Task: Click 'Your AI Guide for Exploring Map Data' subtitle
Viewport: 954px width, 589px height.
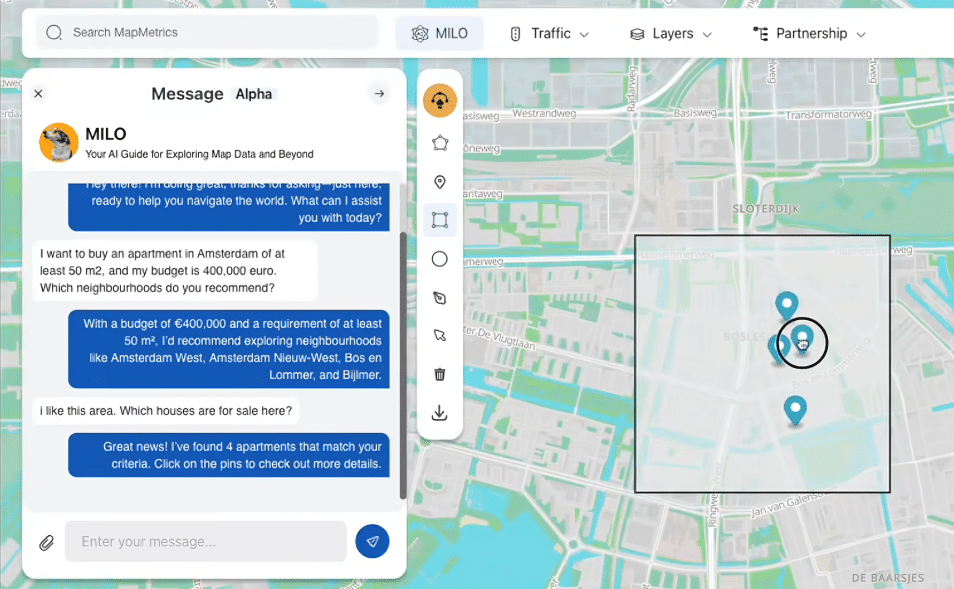Action: [199, 155]
